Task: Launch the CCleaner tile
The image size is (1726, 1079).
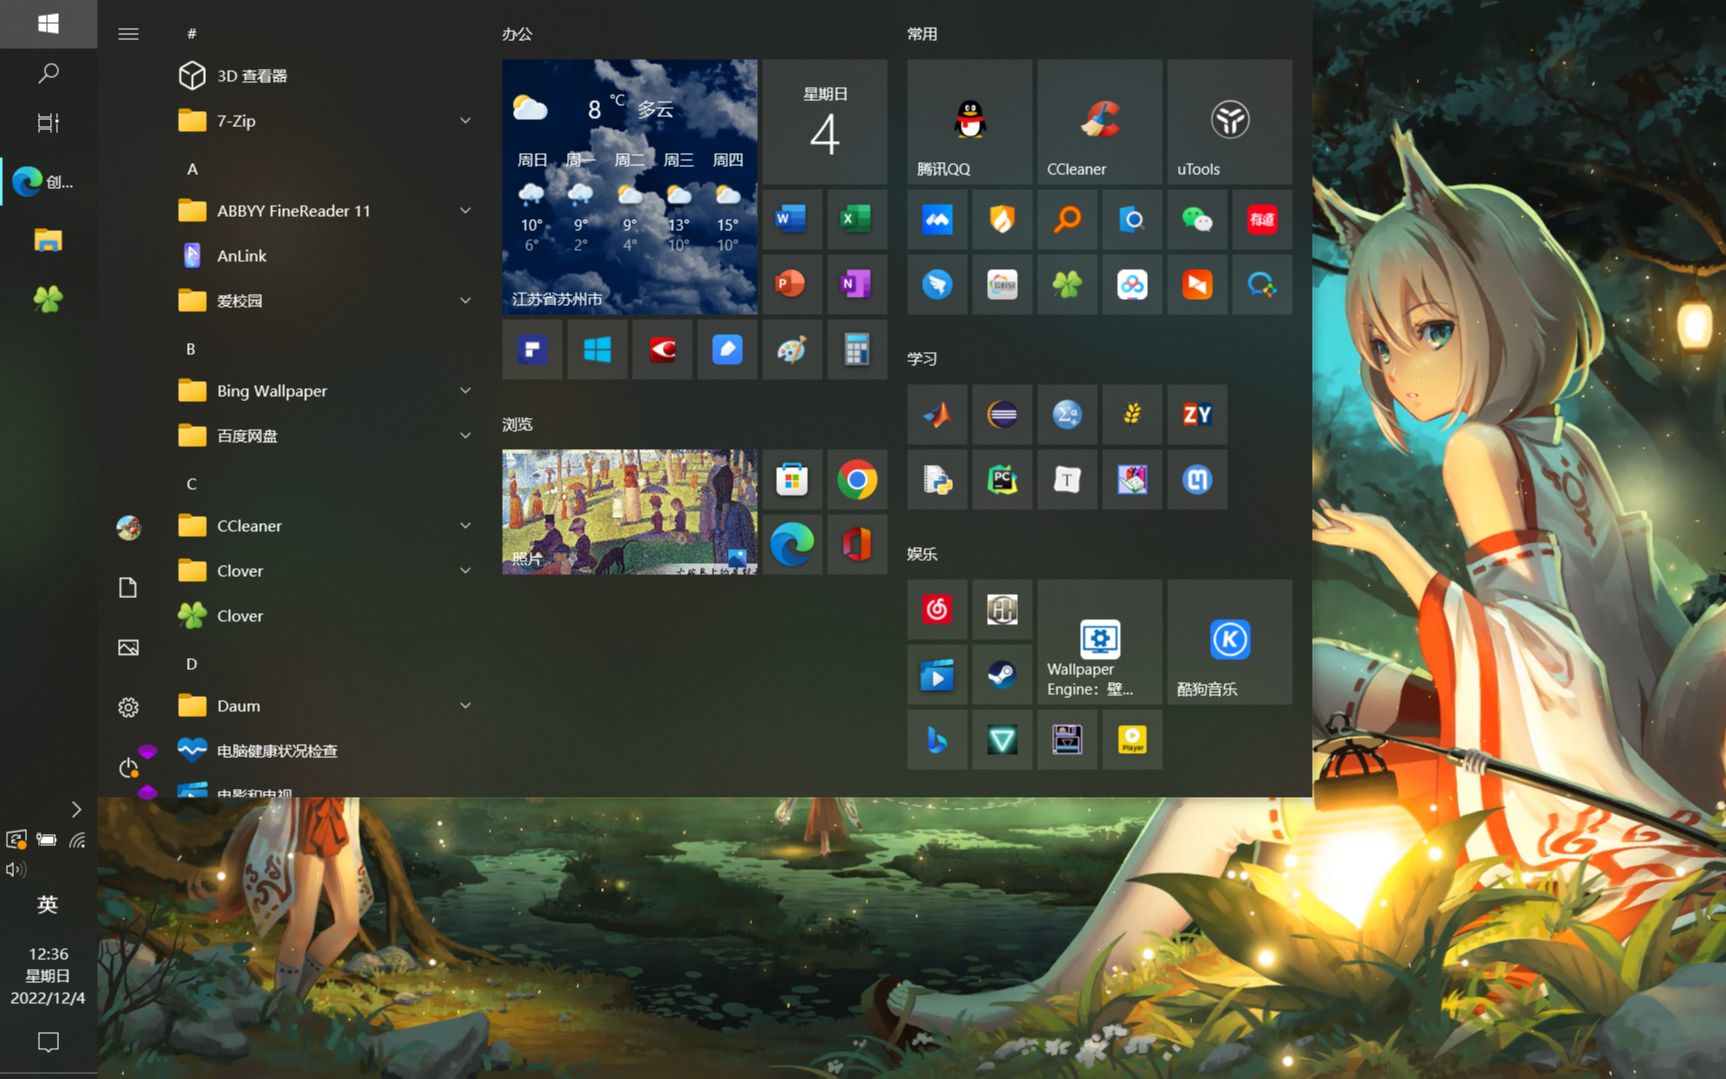Action: [x=1099, y=122]
